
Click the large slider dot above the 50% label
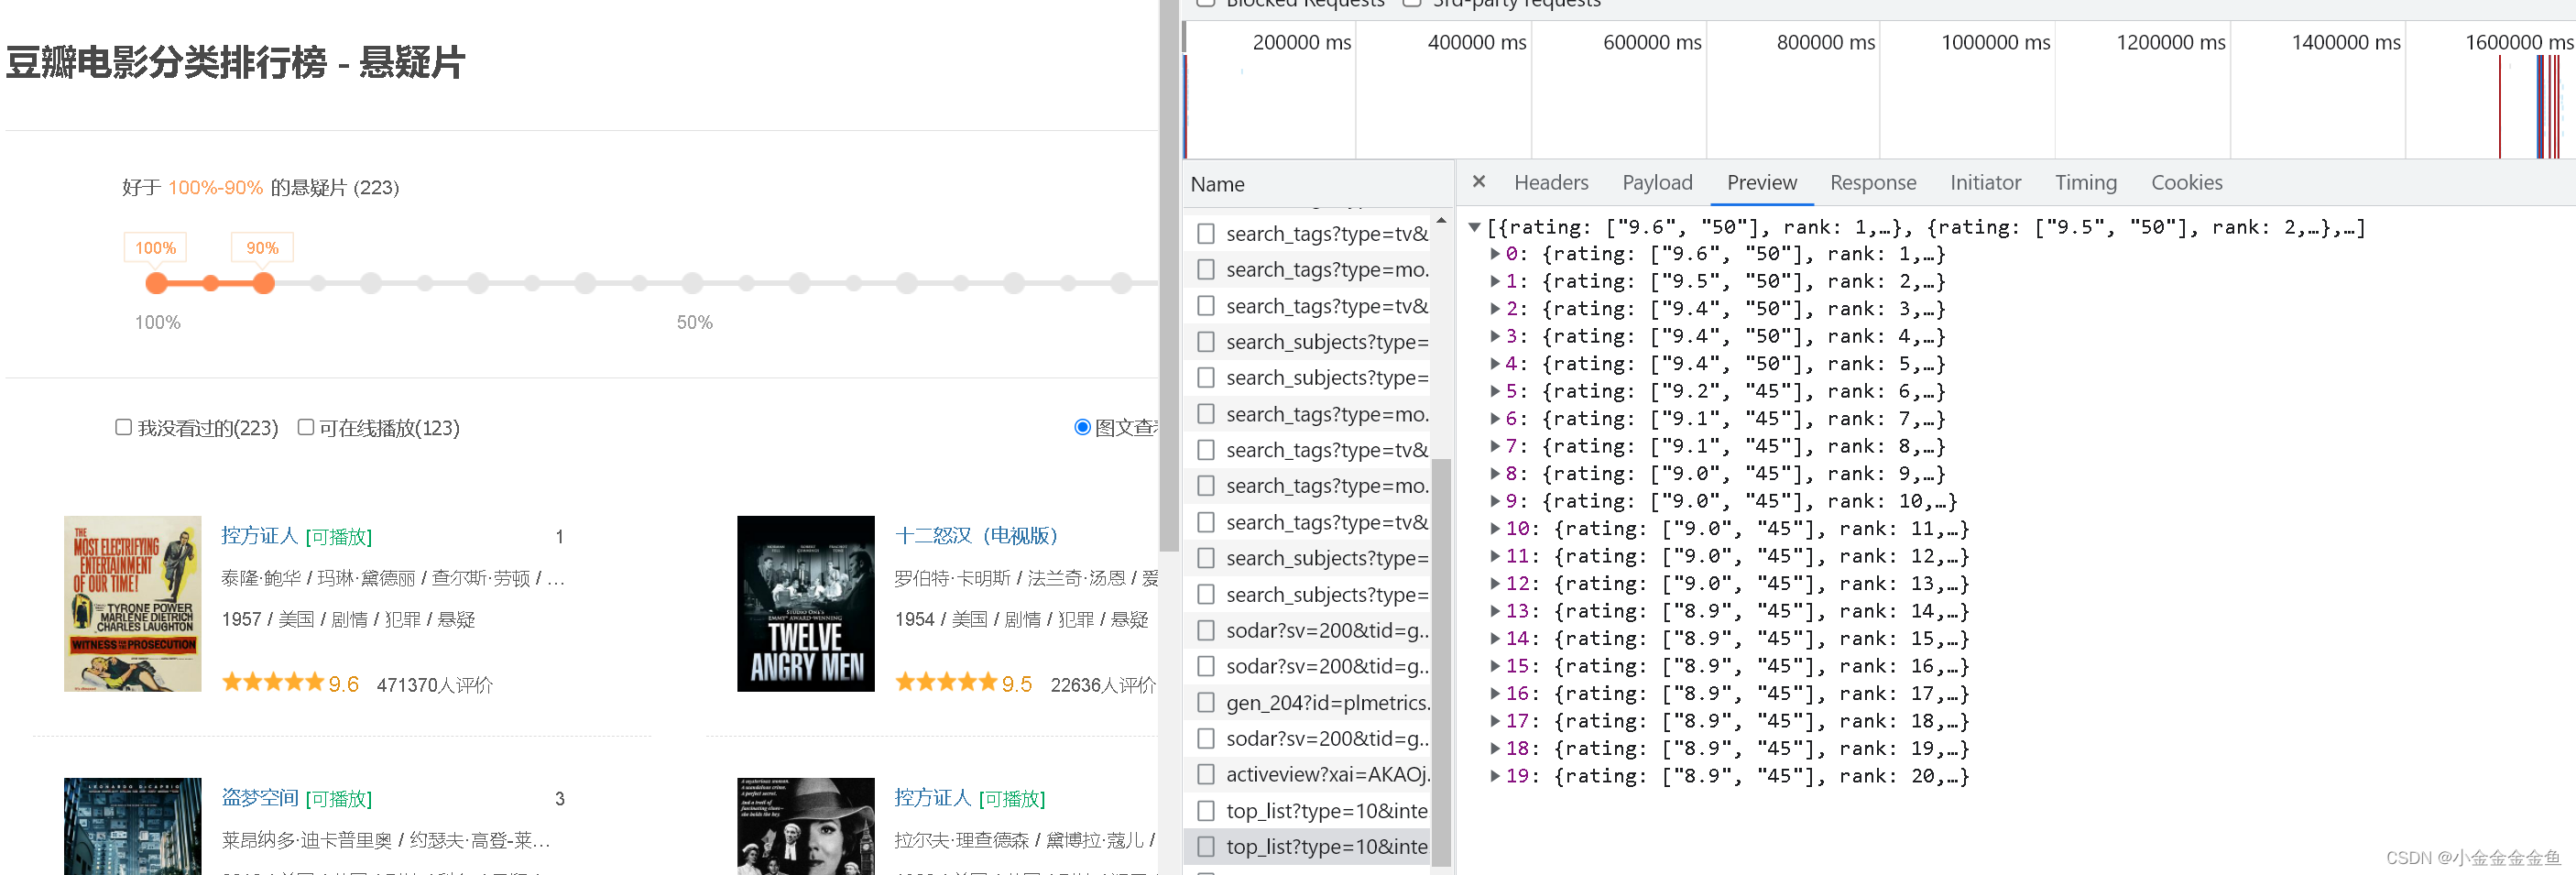click(692, 284)
